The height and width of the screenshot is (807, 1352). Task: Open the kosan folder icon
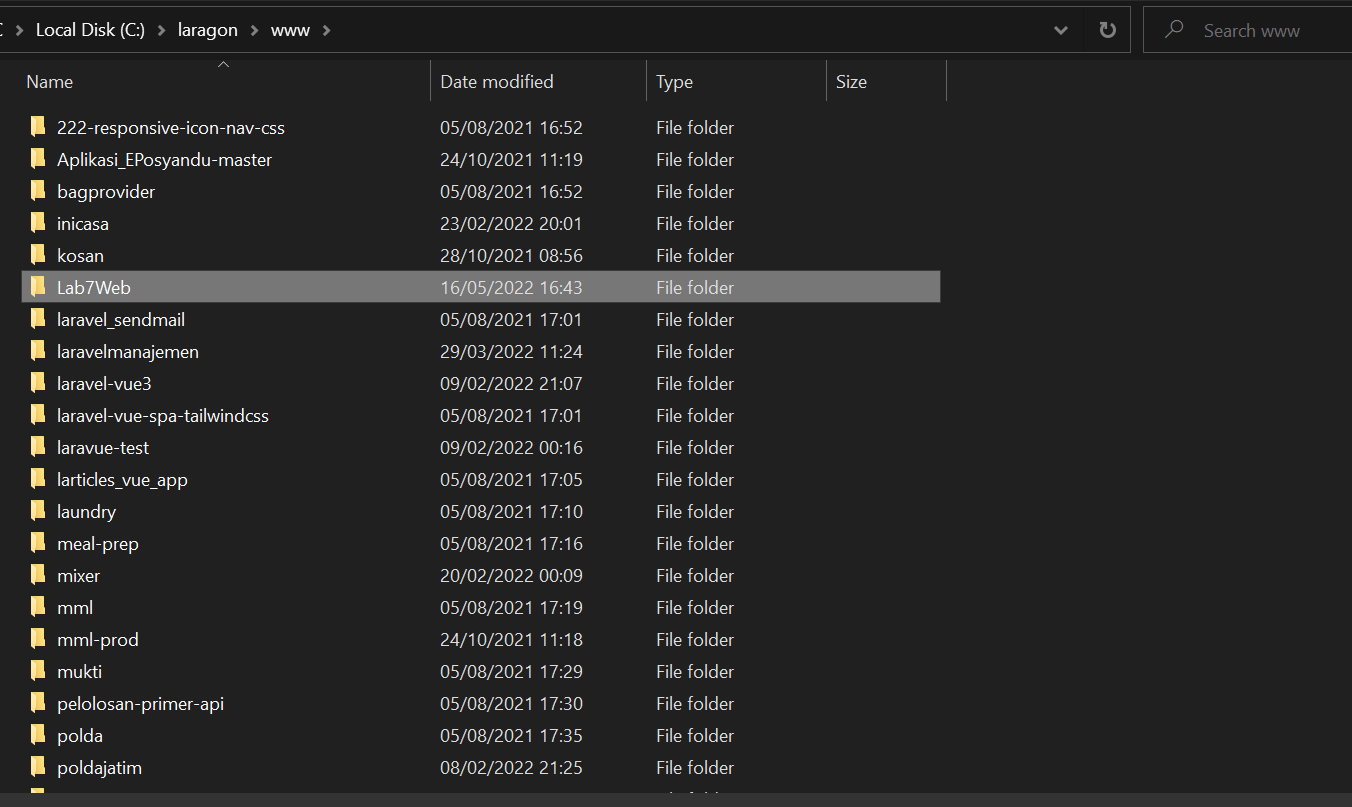click(x=38, y=255)
